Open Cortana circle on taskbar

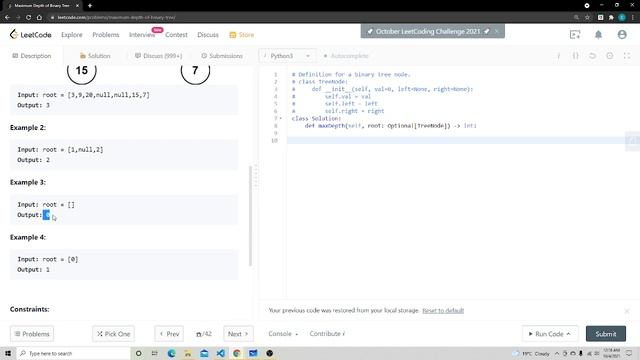(x=138, y=353)
